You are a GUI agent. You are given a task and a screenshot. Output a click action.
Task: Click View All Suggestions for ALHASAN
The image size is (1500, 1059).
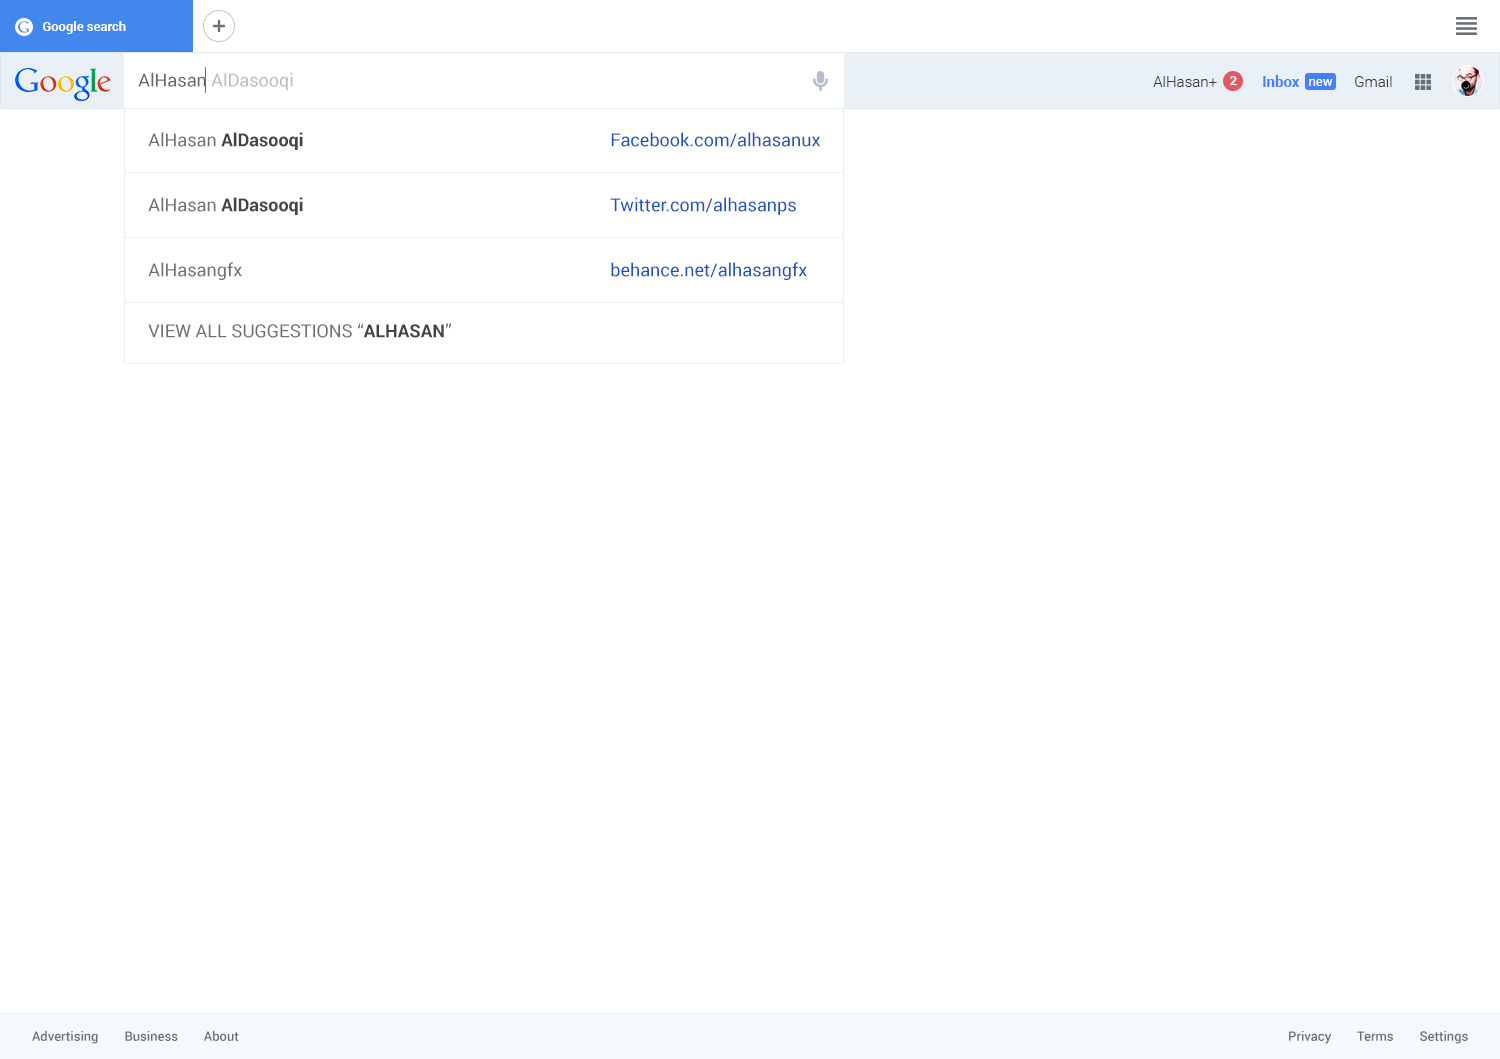click(x=300, y=332)
